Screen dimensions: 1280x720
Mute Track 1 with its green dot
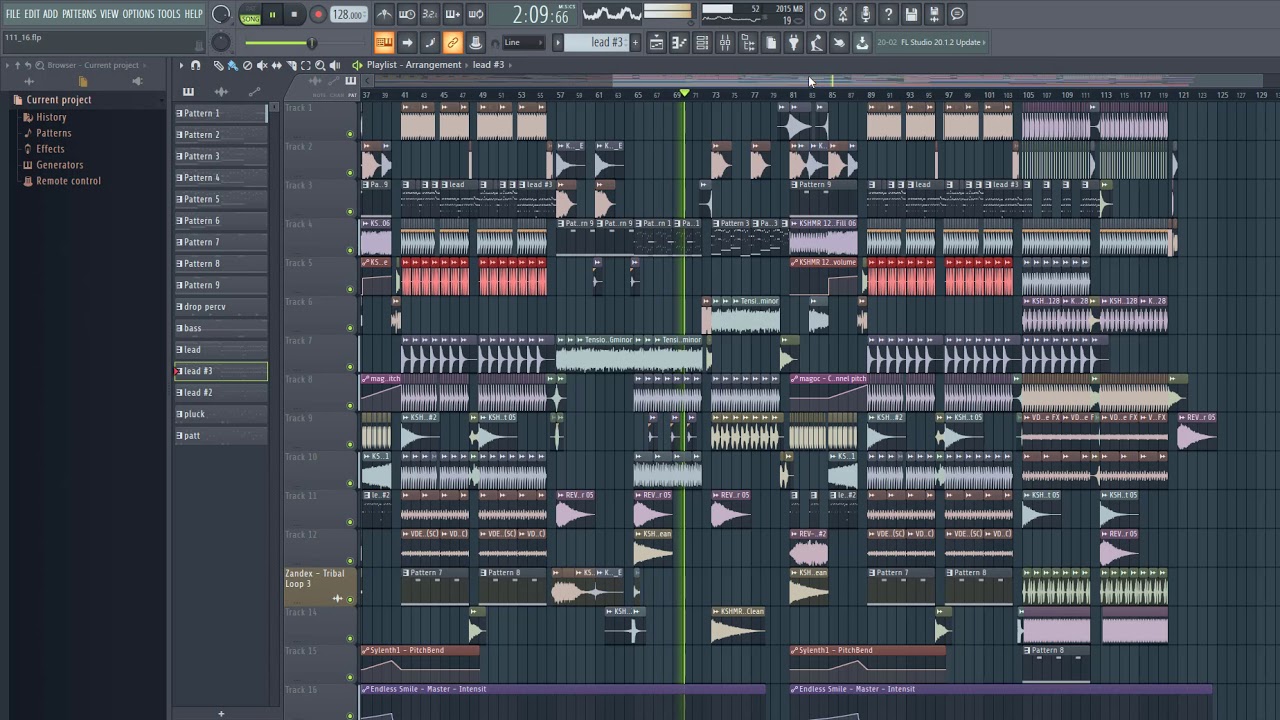(x=350, y=134)
